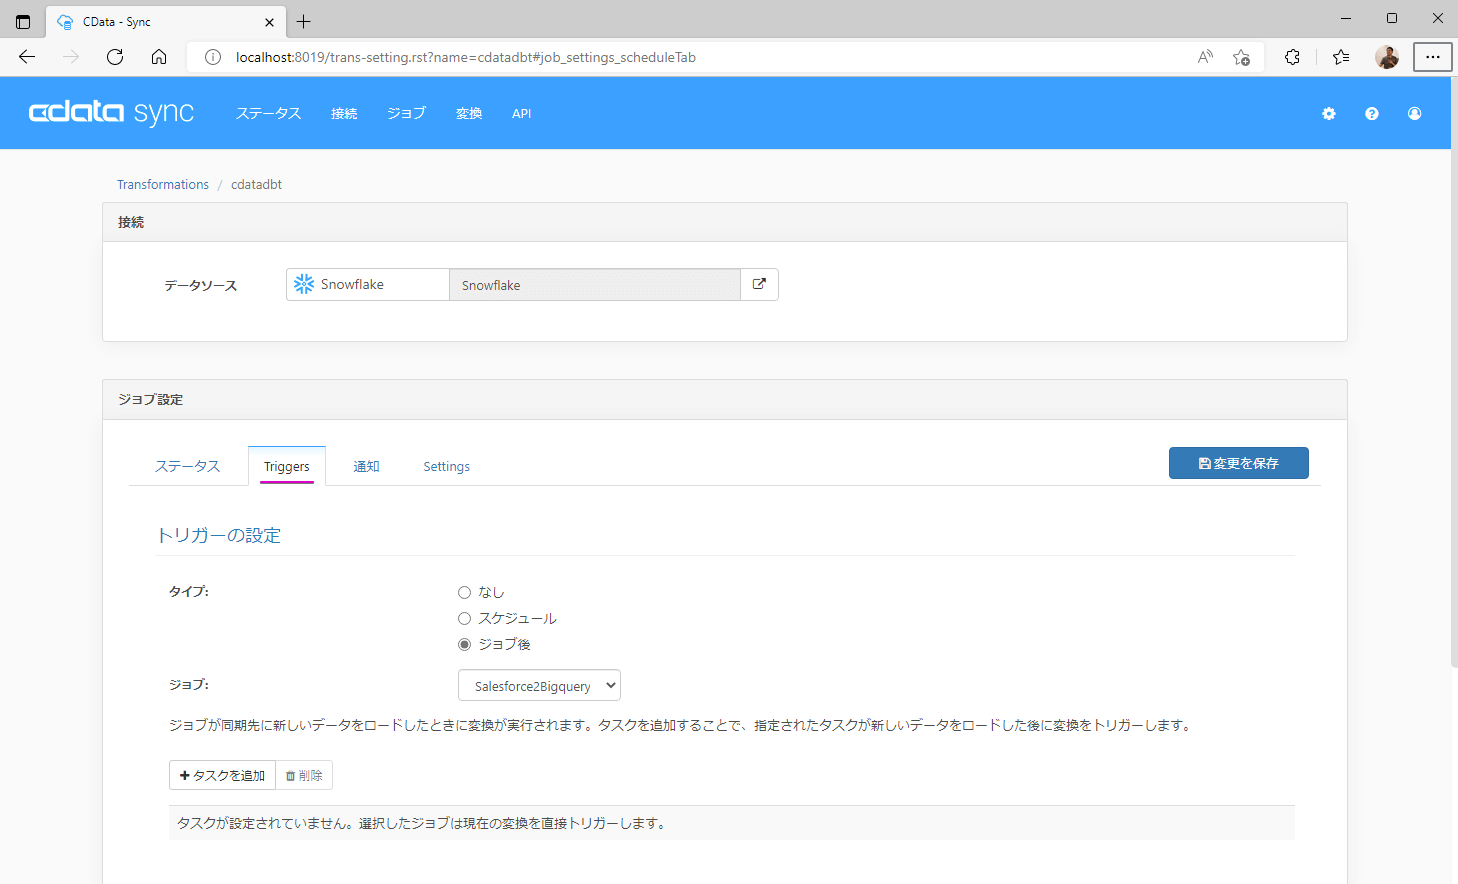Open the Salesforce2Bigquery job dropdown
Screen dimensions: 1458x884
539,686
